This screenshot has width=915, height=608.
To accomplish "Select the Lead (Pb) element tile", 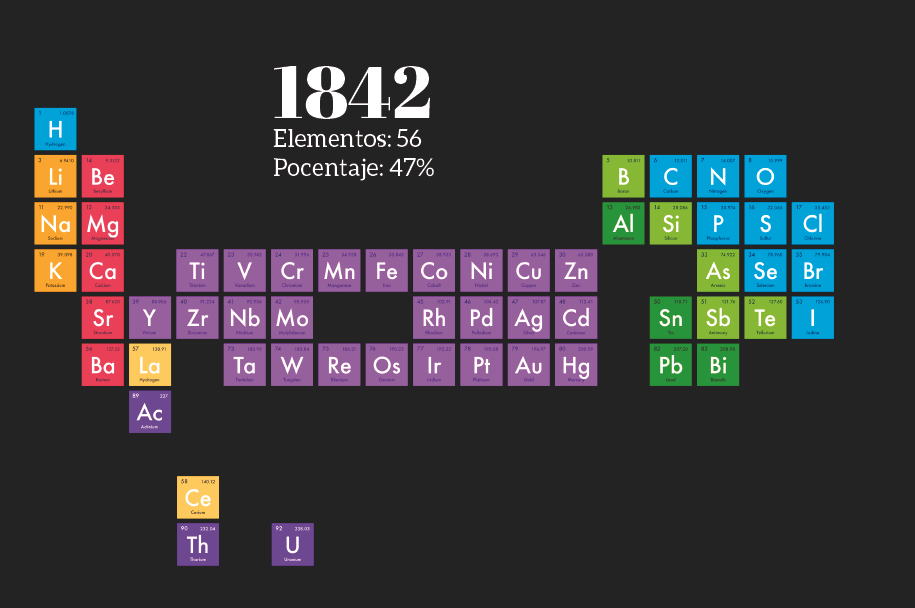I will click(x=671, y=365).
